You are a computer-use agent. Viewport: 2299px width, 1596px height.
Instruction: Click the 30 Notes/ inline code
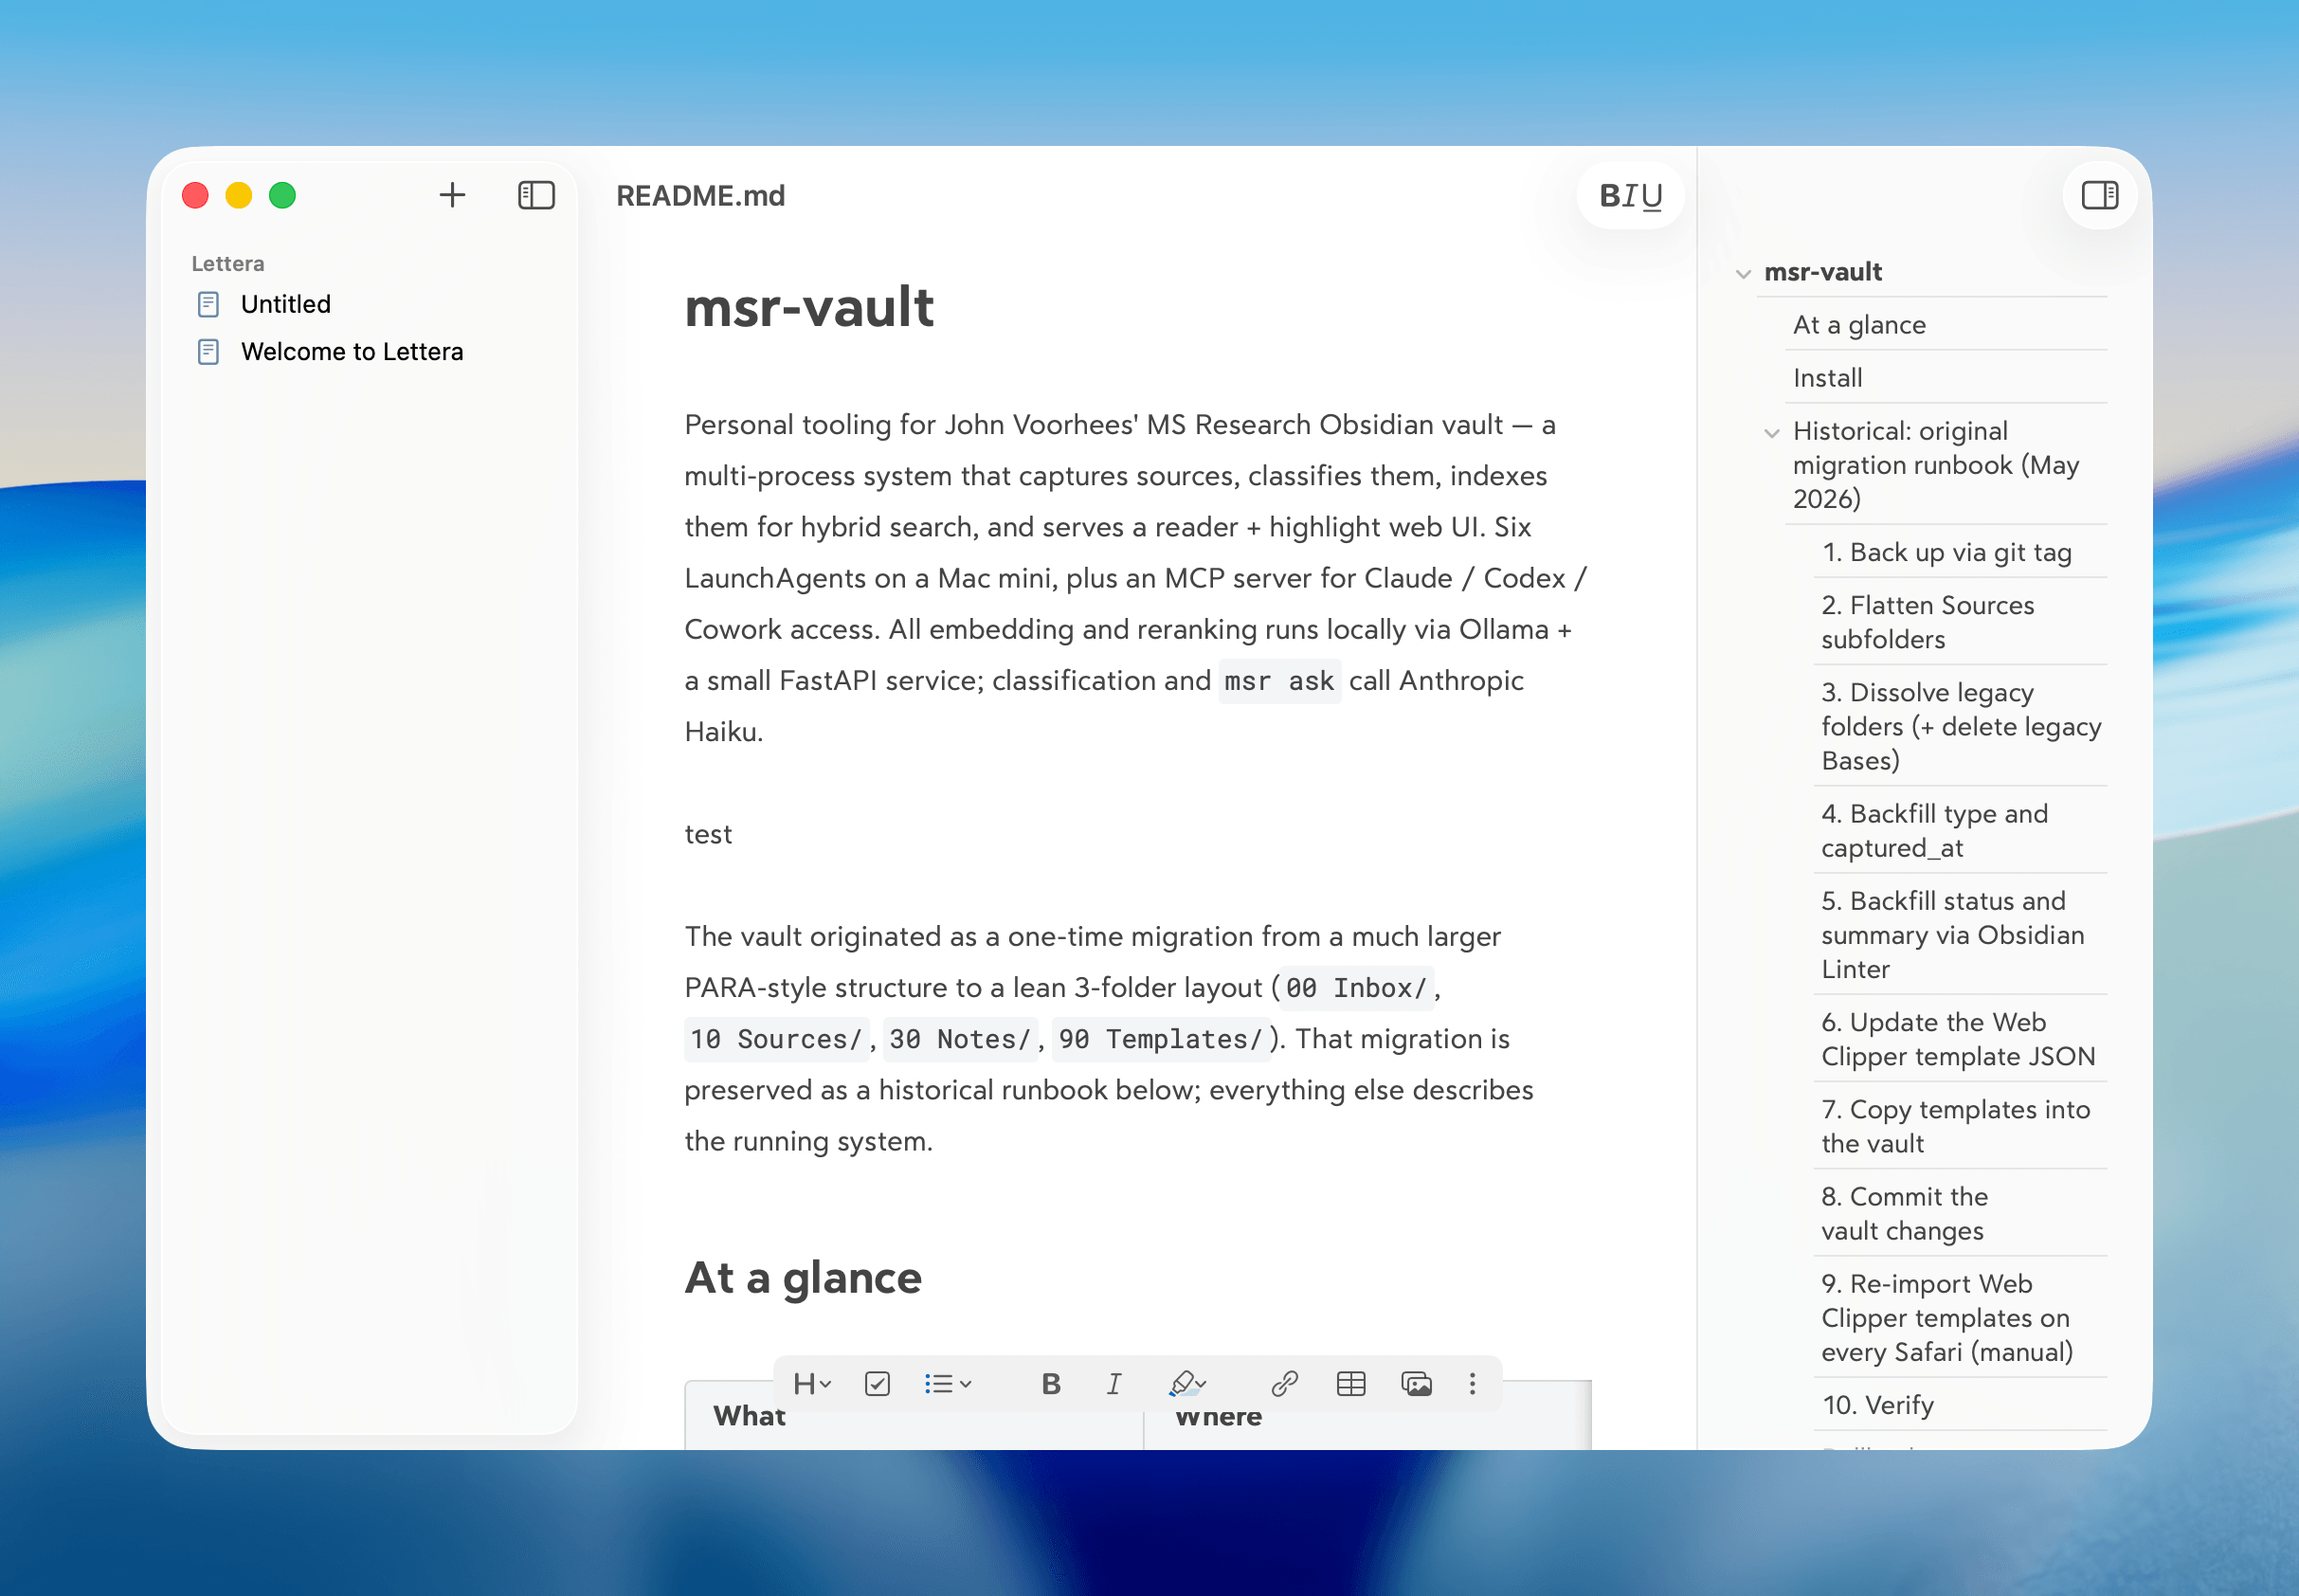(x=959, y=1039)
